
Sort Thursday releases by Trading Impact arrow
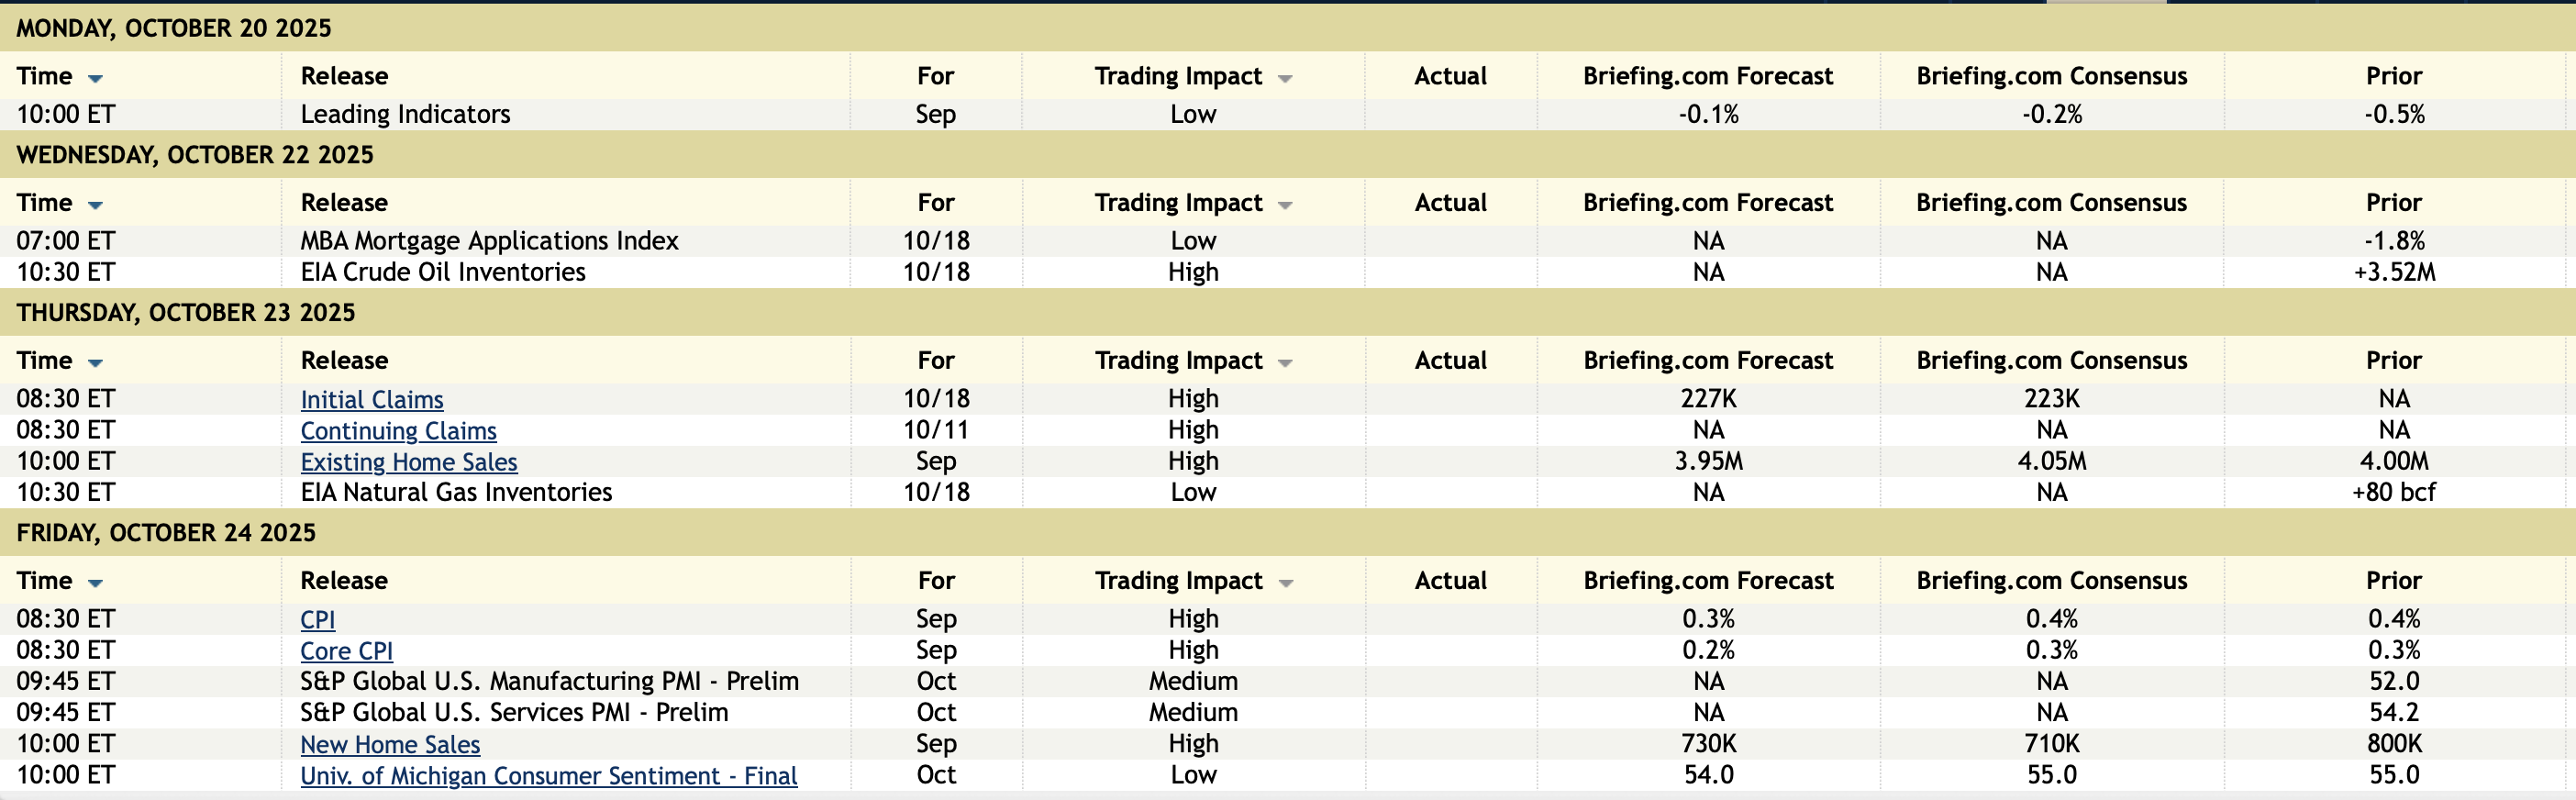pos(1285,363)
